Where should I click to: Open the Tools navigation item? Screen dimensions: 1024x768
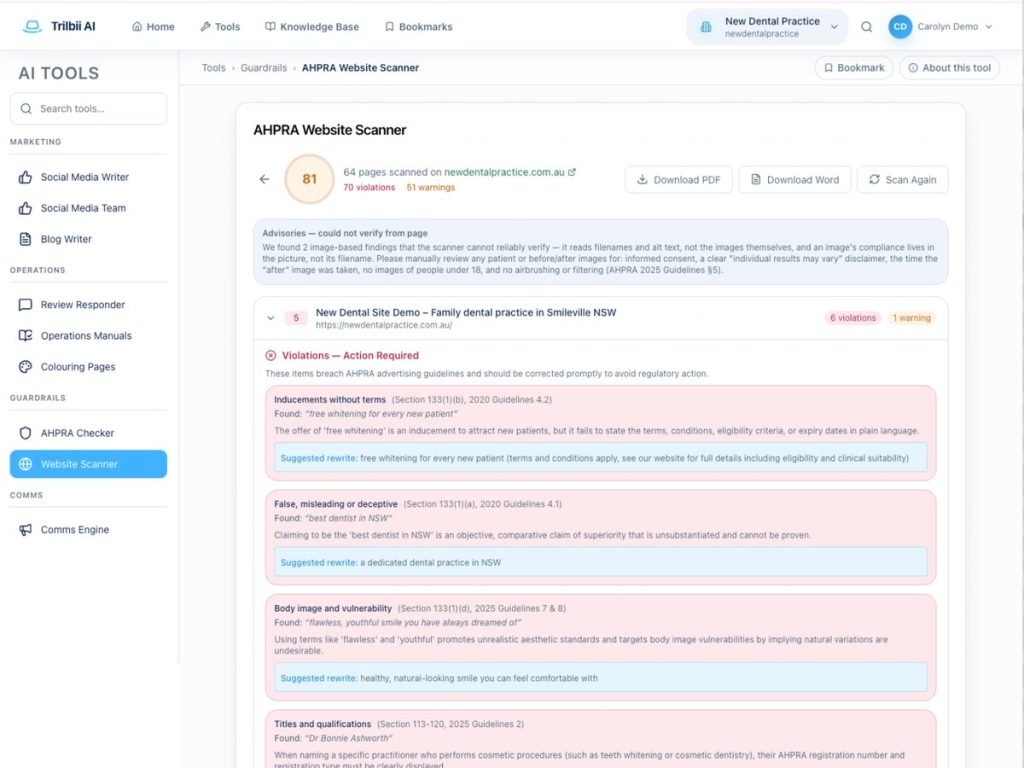pyautogui.click(x=220, y=27)
